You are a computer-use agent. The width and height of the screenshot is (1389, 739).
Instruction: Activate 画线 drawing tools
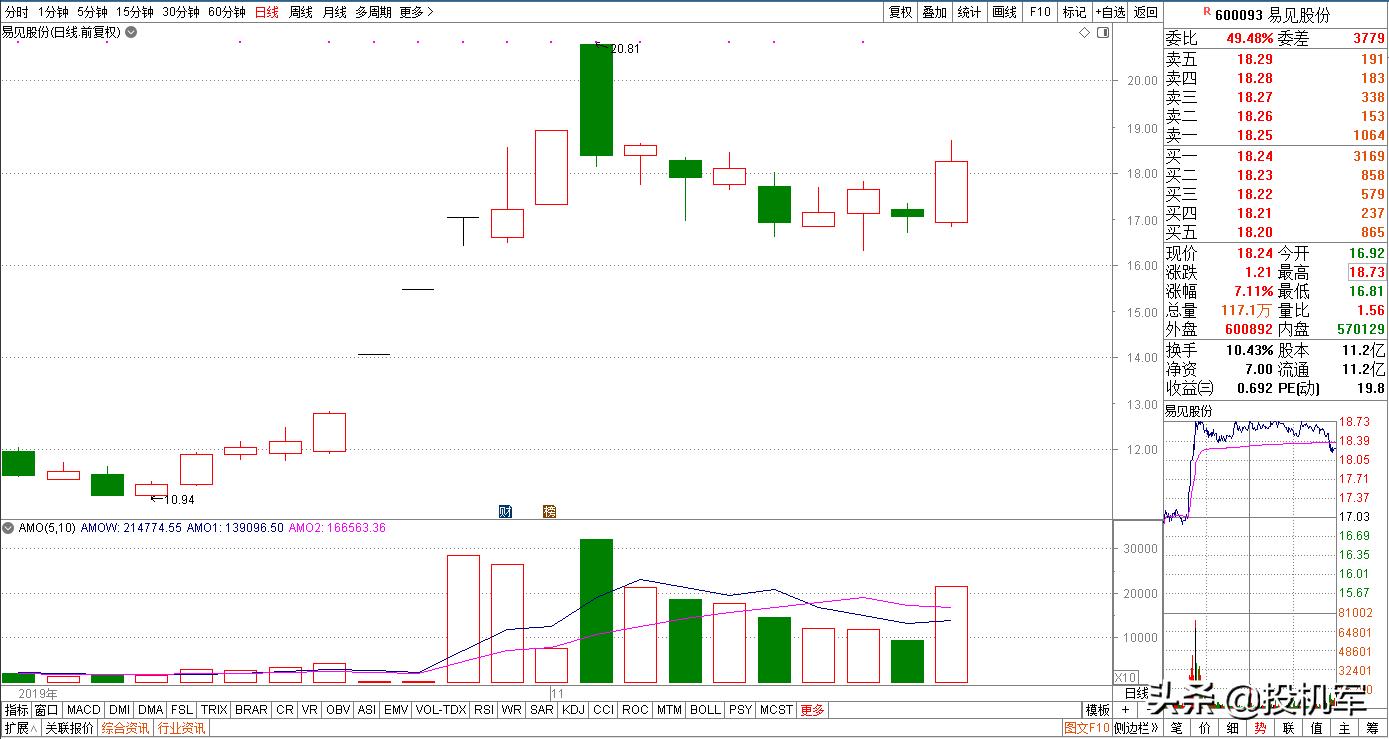click(1004, 12)
